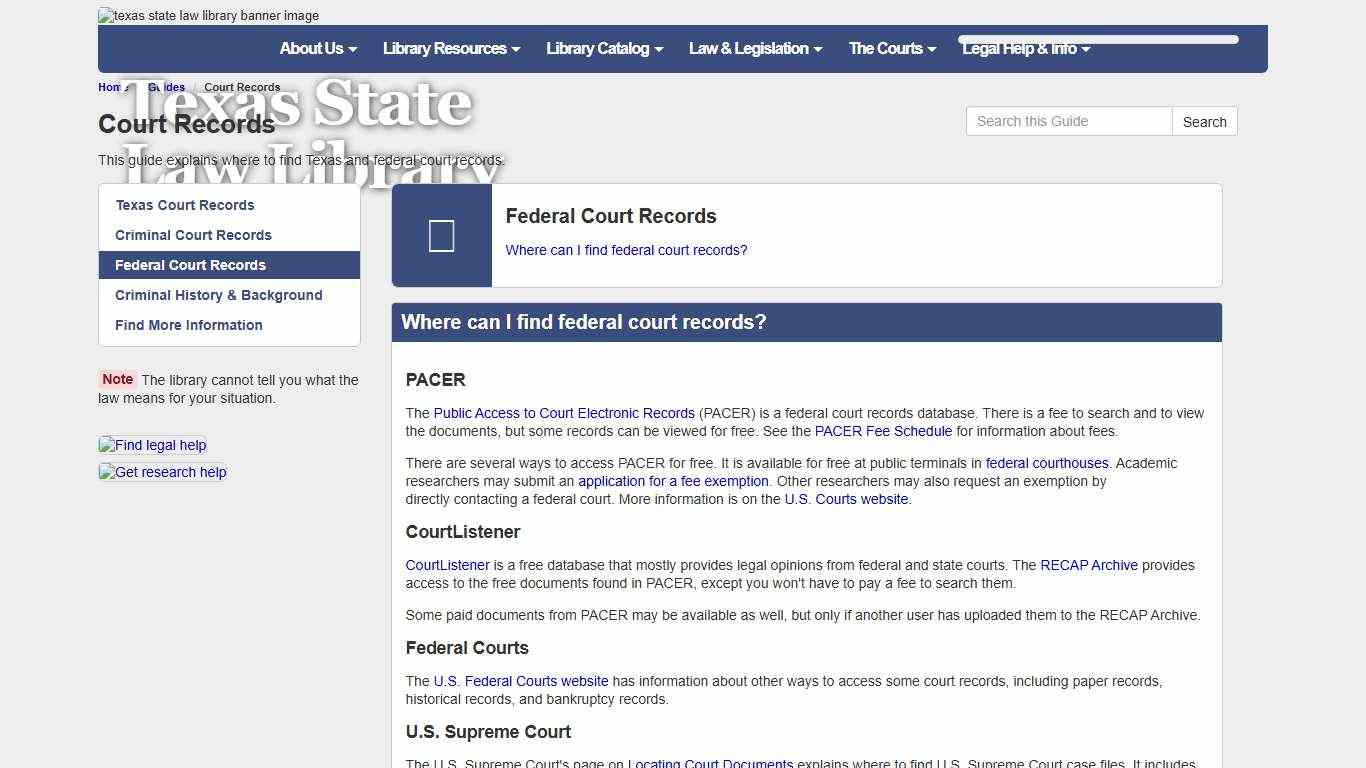Open Criminal History & Background page
The height and width of the screenshot is (768, 1366).
tap(219, 295)
